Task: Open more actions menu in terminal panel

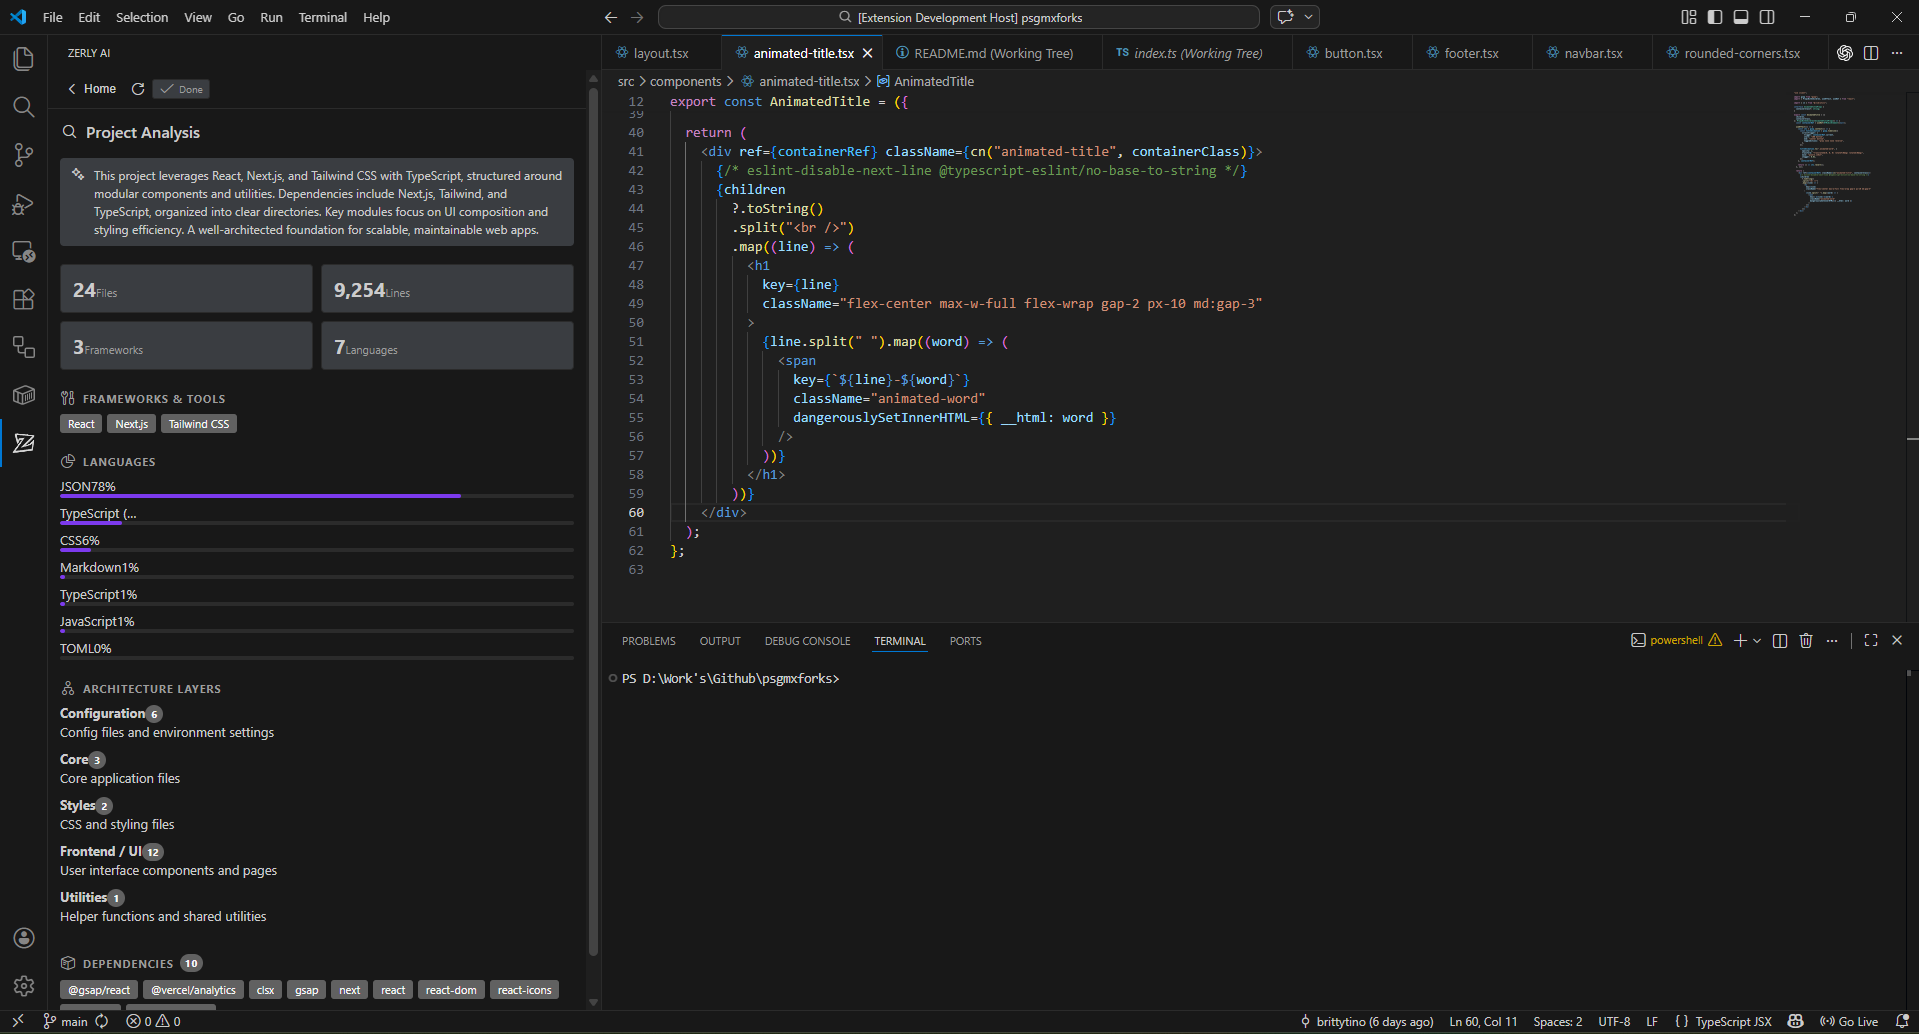Action: (1832, 640)
